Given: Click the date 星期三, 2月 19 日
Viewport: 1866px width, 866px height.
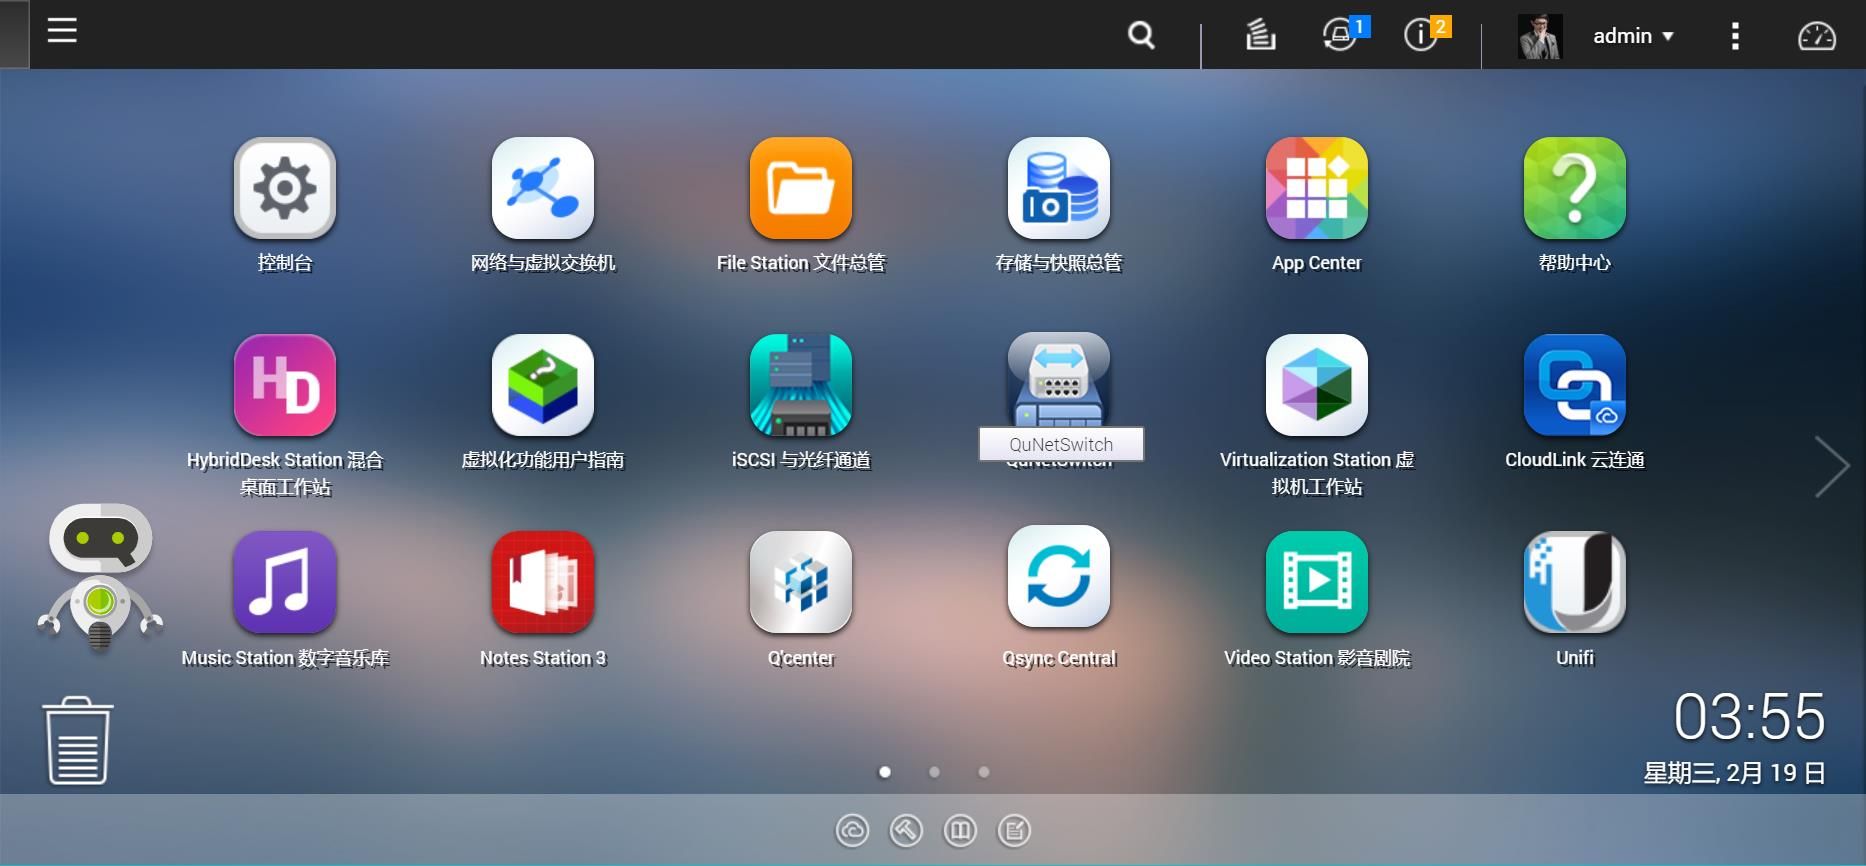Looking at the screenshot, I should tap(1735, 773).
